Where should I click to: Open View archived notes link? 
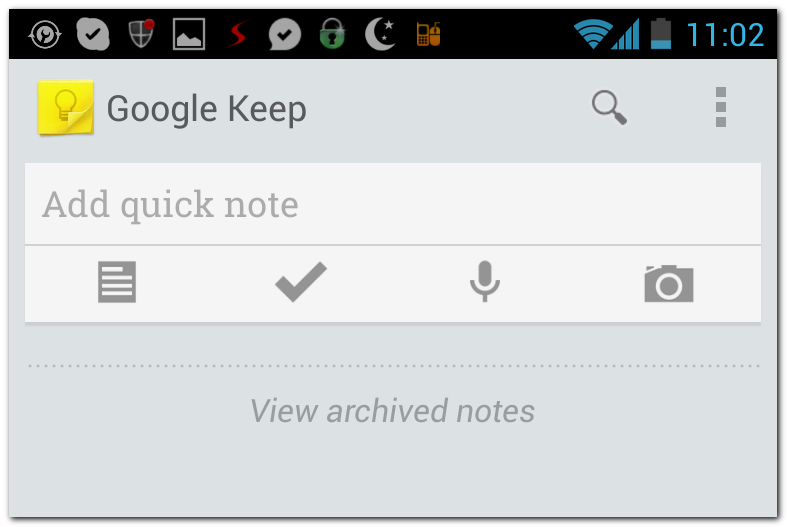click(x=392, y=411)
